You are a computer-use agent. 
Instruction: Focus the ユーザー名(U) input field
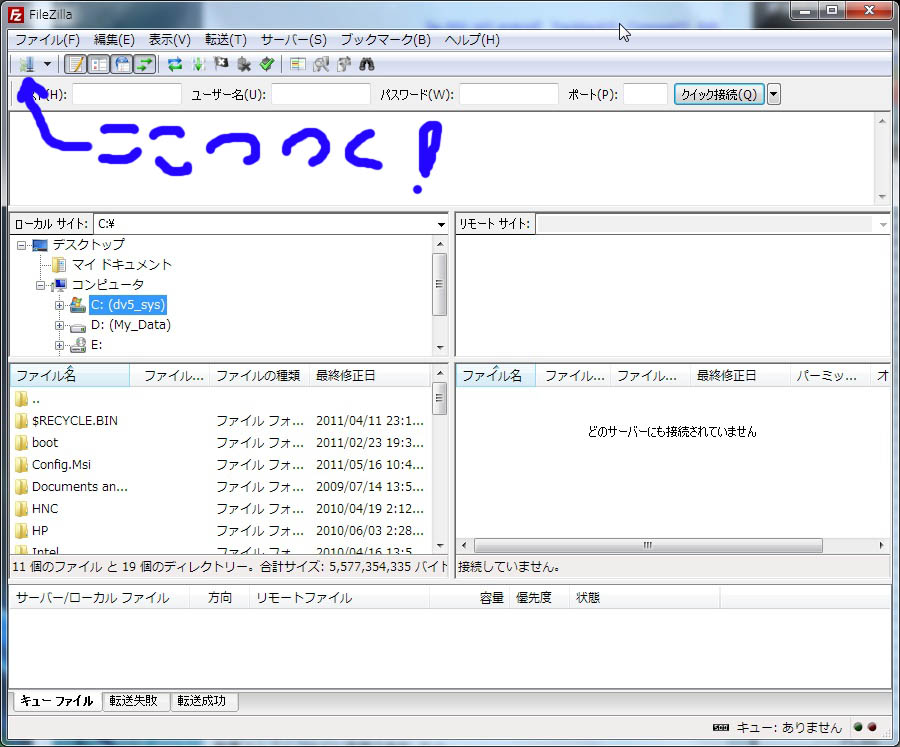point(321,94)
